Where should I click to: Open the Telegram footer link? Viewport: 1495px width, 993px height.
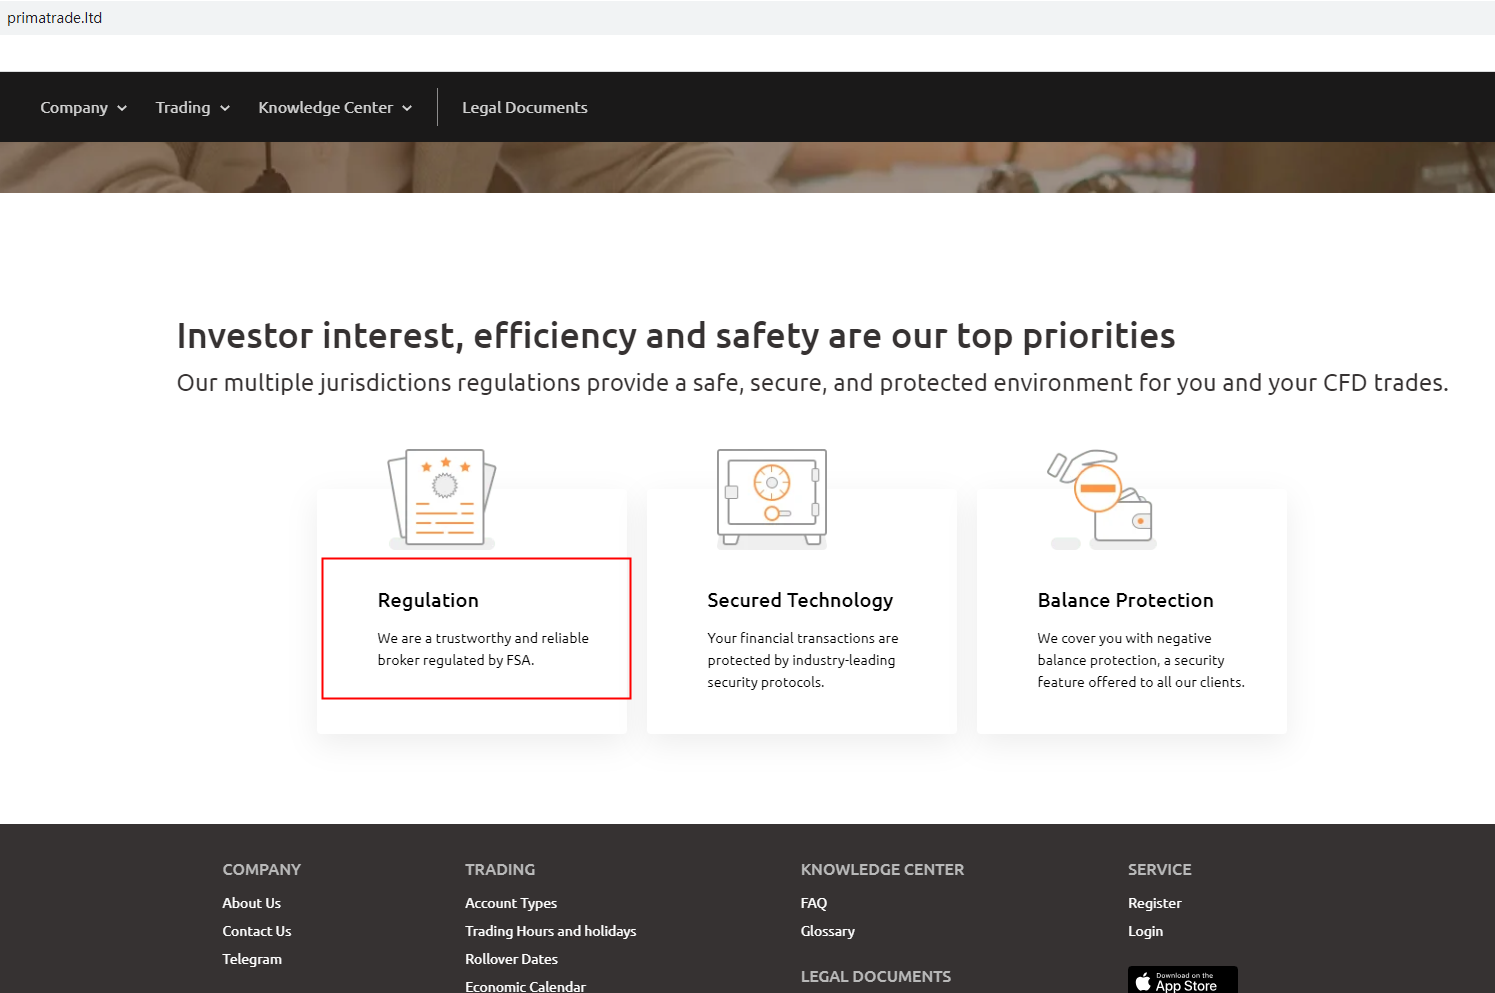(252, 959)
